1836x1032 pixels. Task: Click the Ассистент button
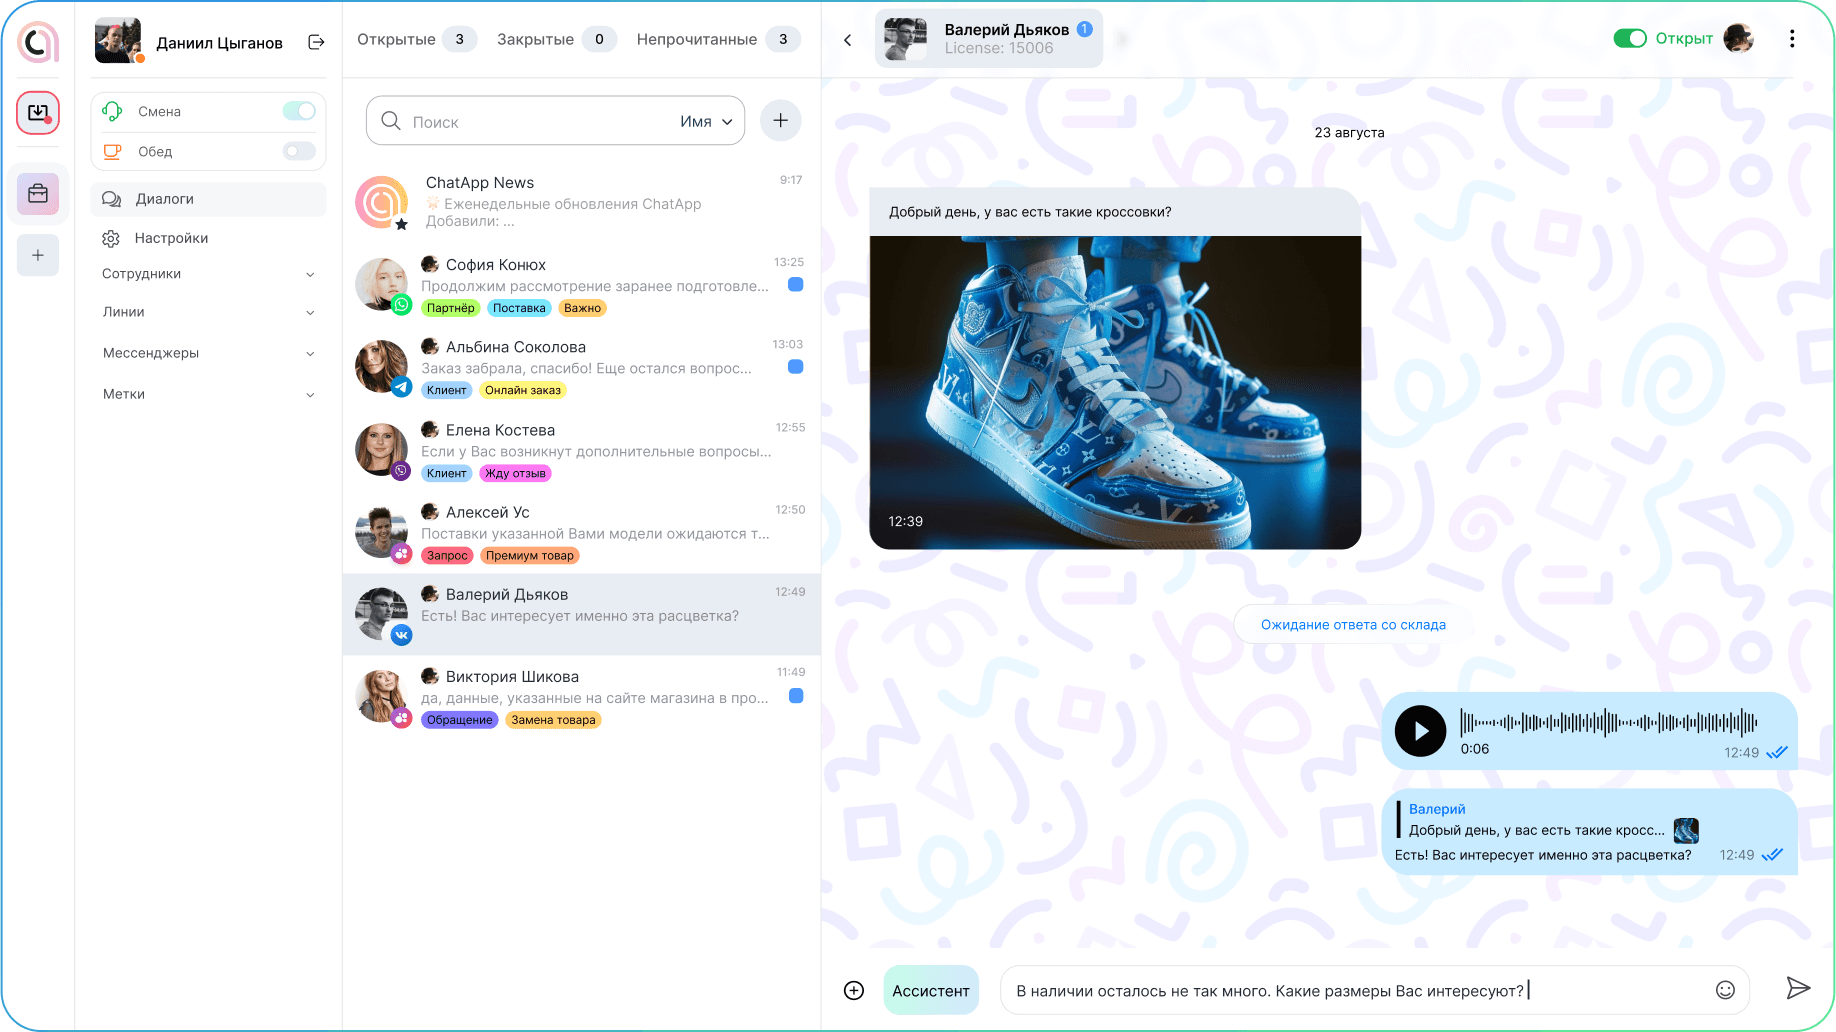(x=930, y=990)
